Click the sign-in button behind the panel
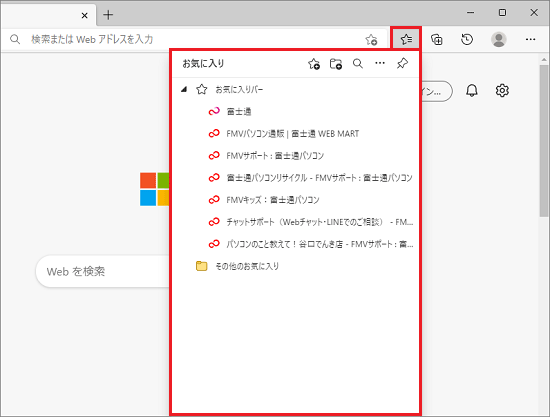Screen dimensions: 550x417 tap(437, 92)
